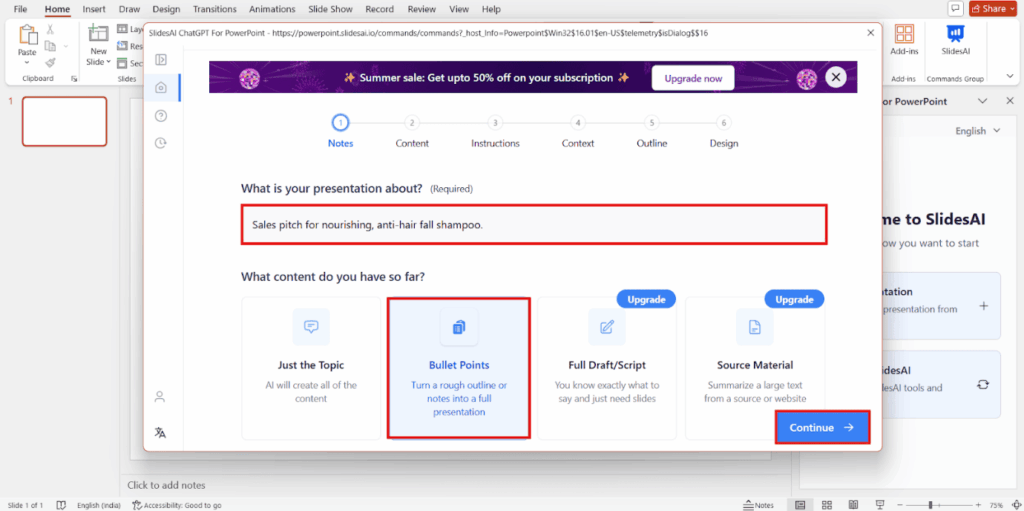Image resolution: width=1024 pixels, height=511 pixels.
Task: Toggle the sidebar collapse panel icon
Action: coord(160,60)
